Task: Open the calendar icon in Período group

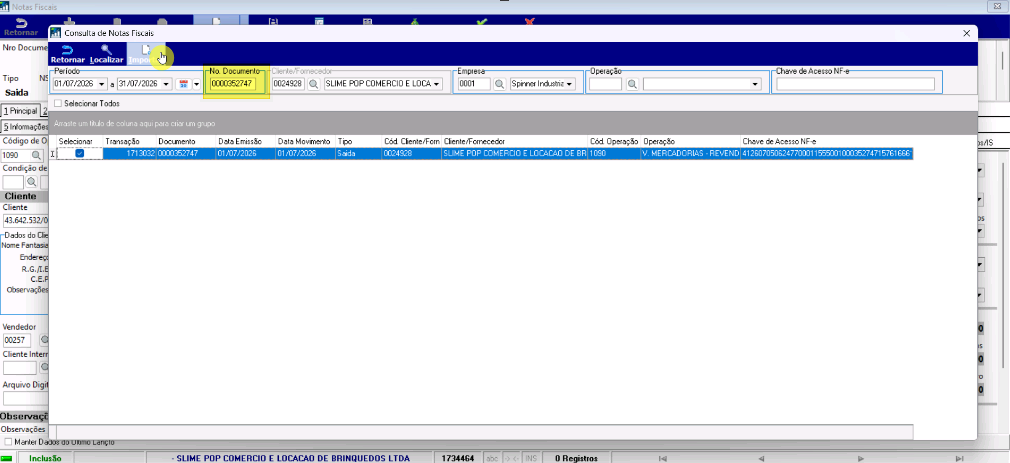Action: pos(183,84)
